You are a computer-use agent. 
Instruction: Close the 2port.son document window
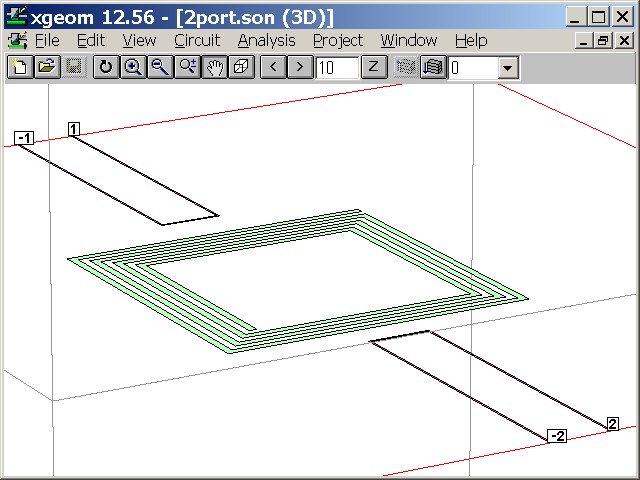click(624, 40)
